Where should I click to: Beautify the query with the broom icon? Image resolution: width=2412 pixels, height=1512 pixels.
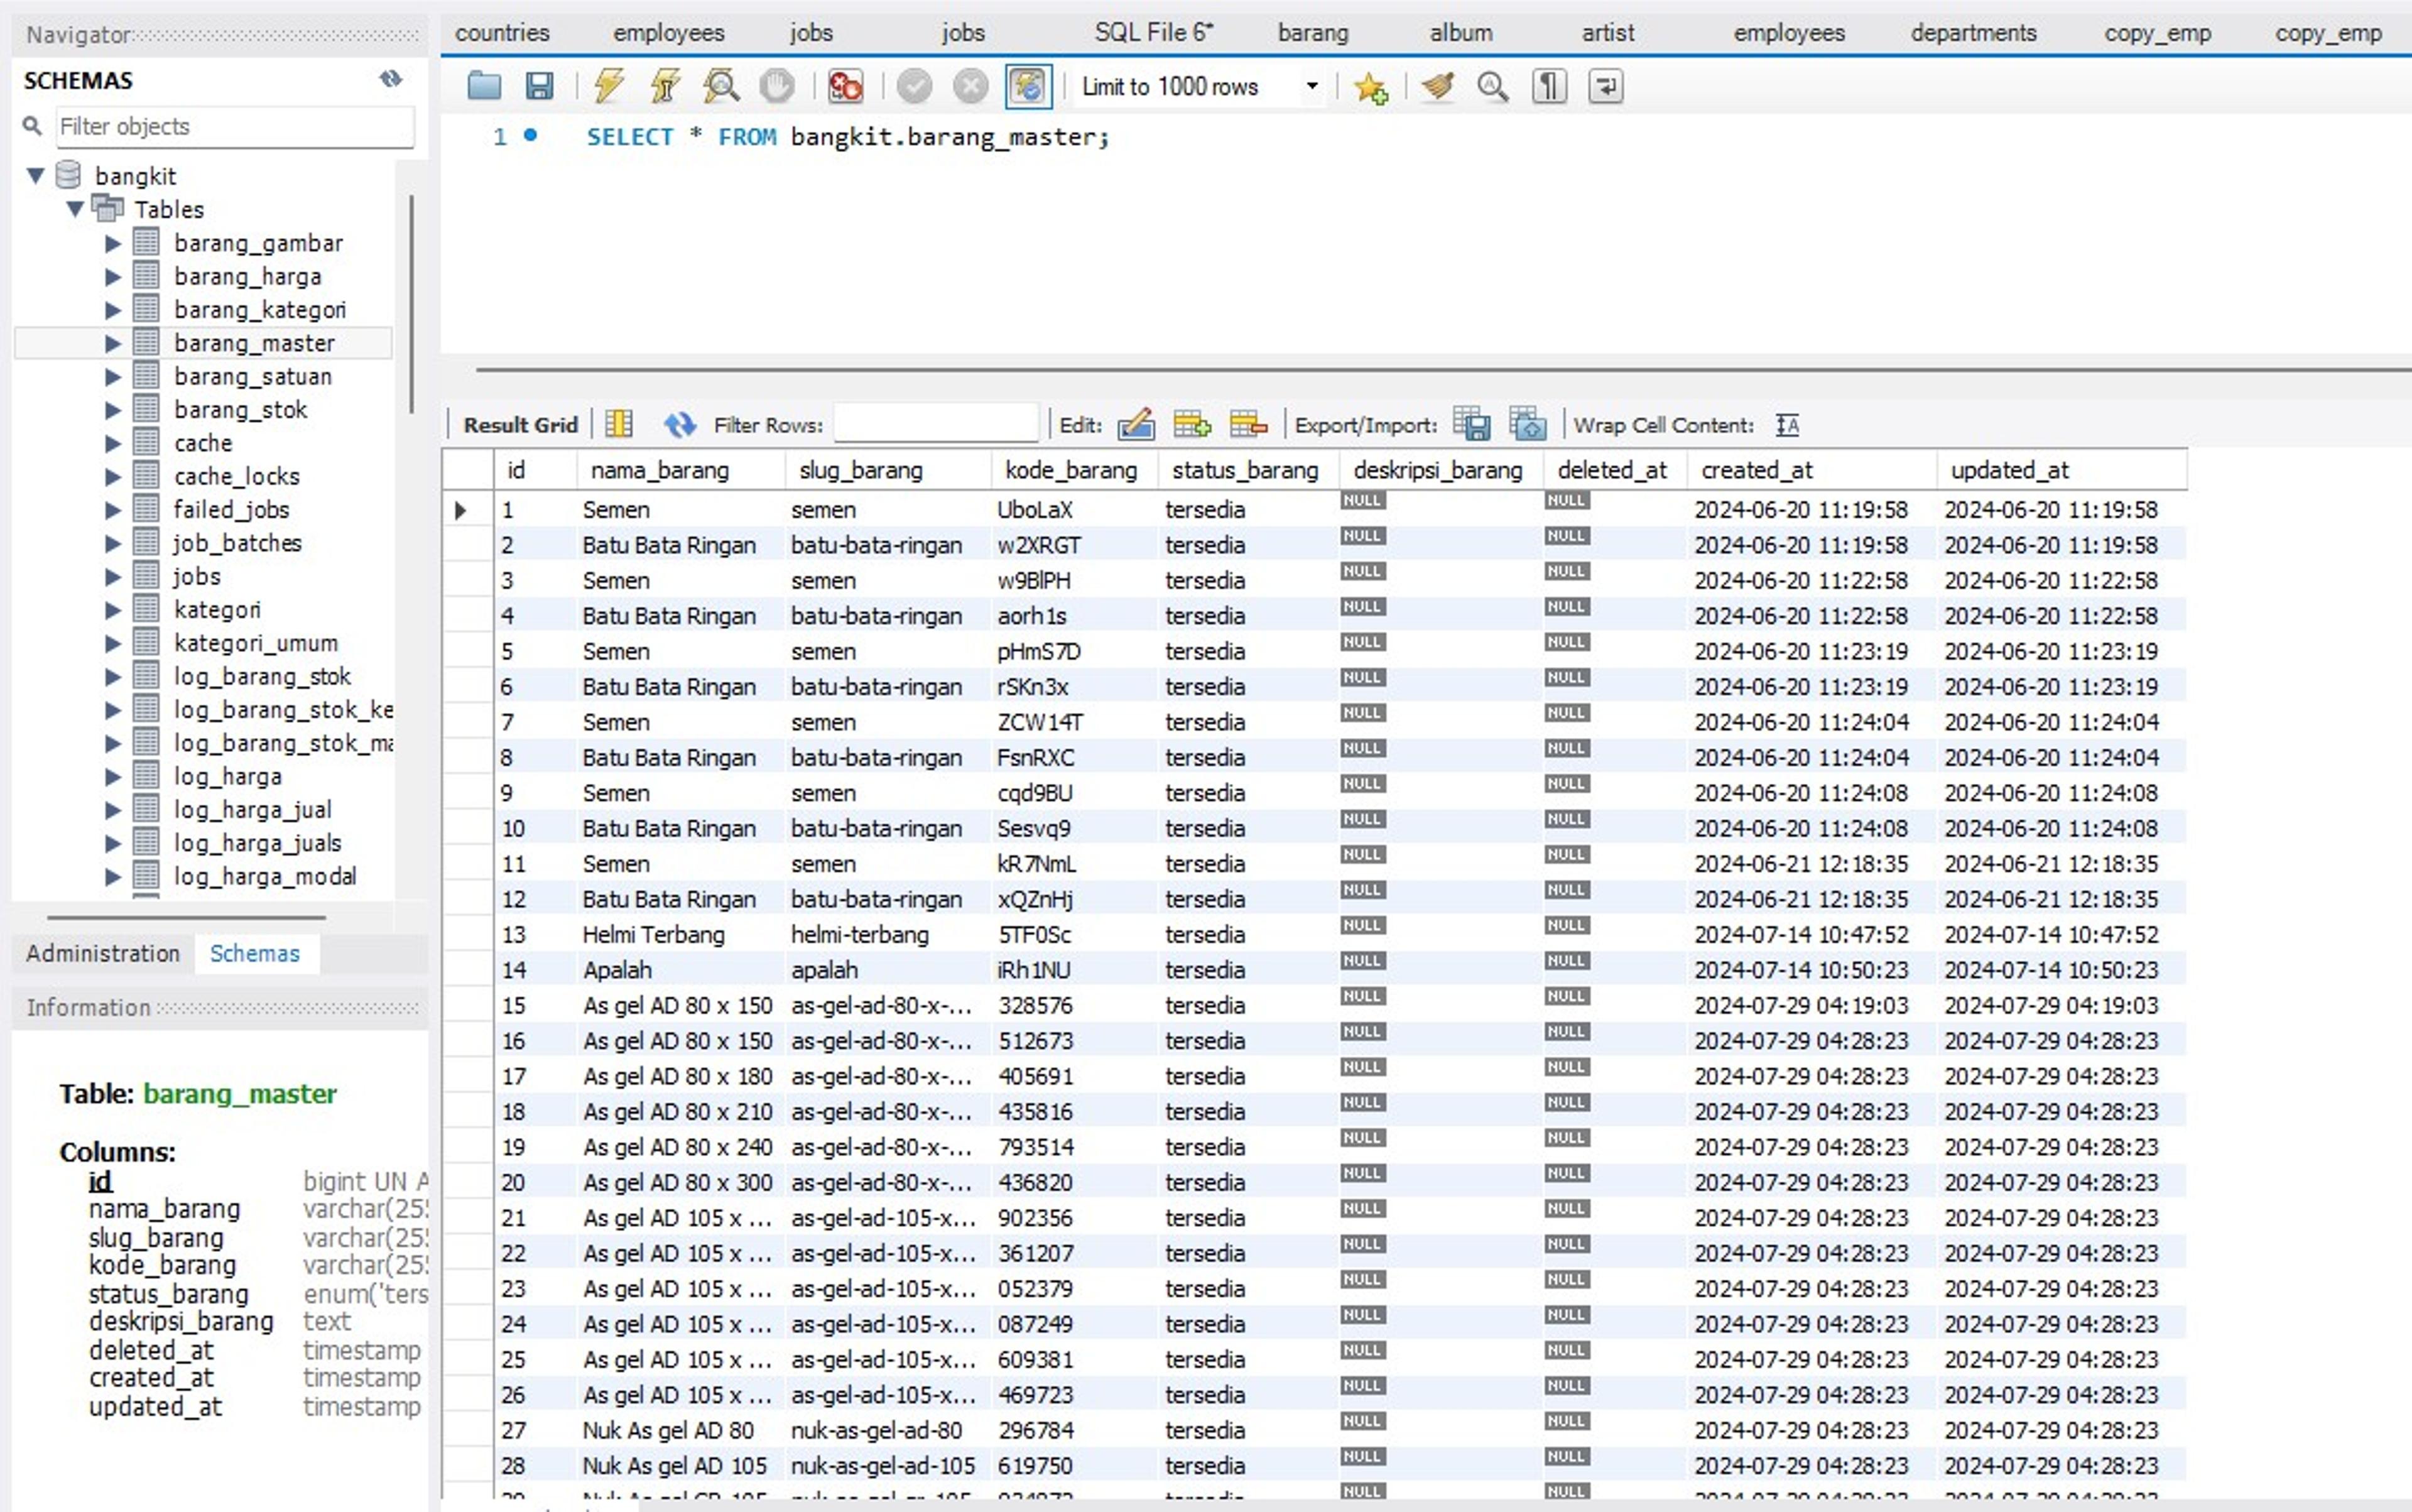1437,87
